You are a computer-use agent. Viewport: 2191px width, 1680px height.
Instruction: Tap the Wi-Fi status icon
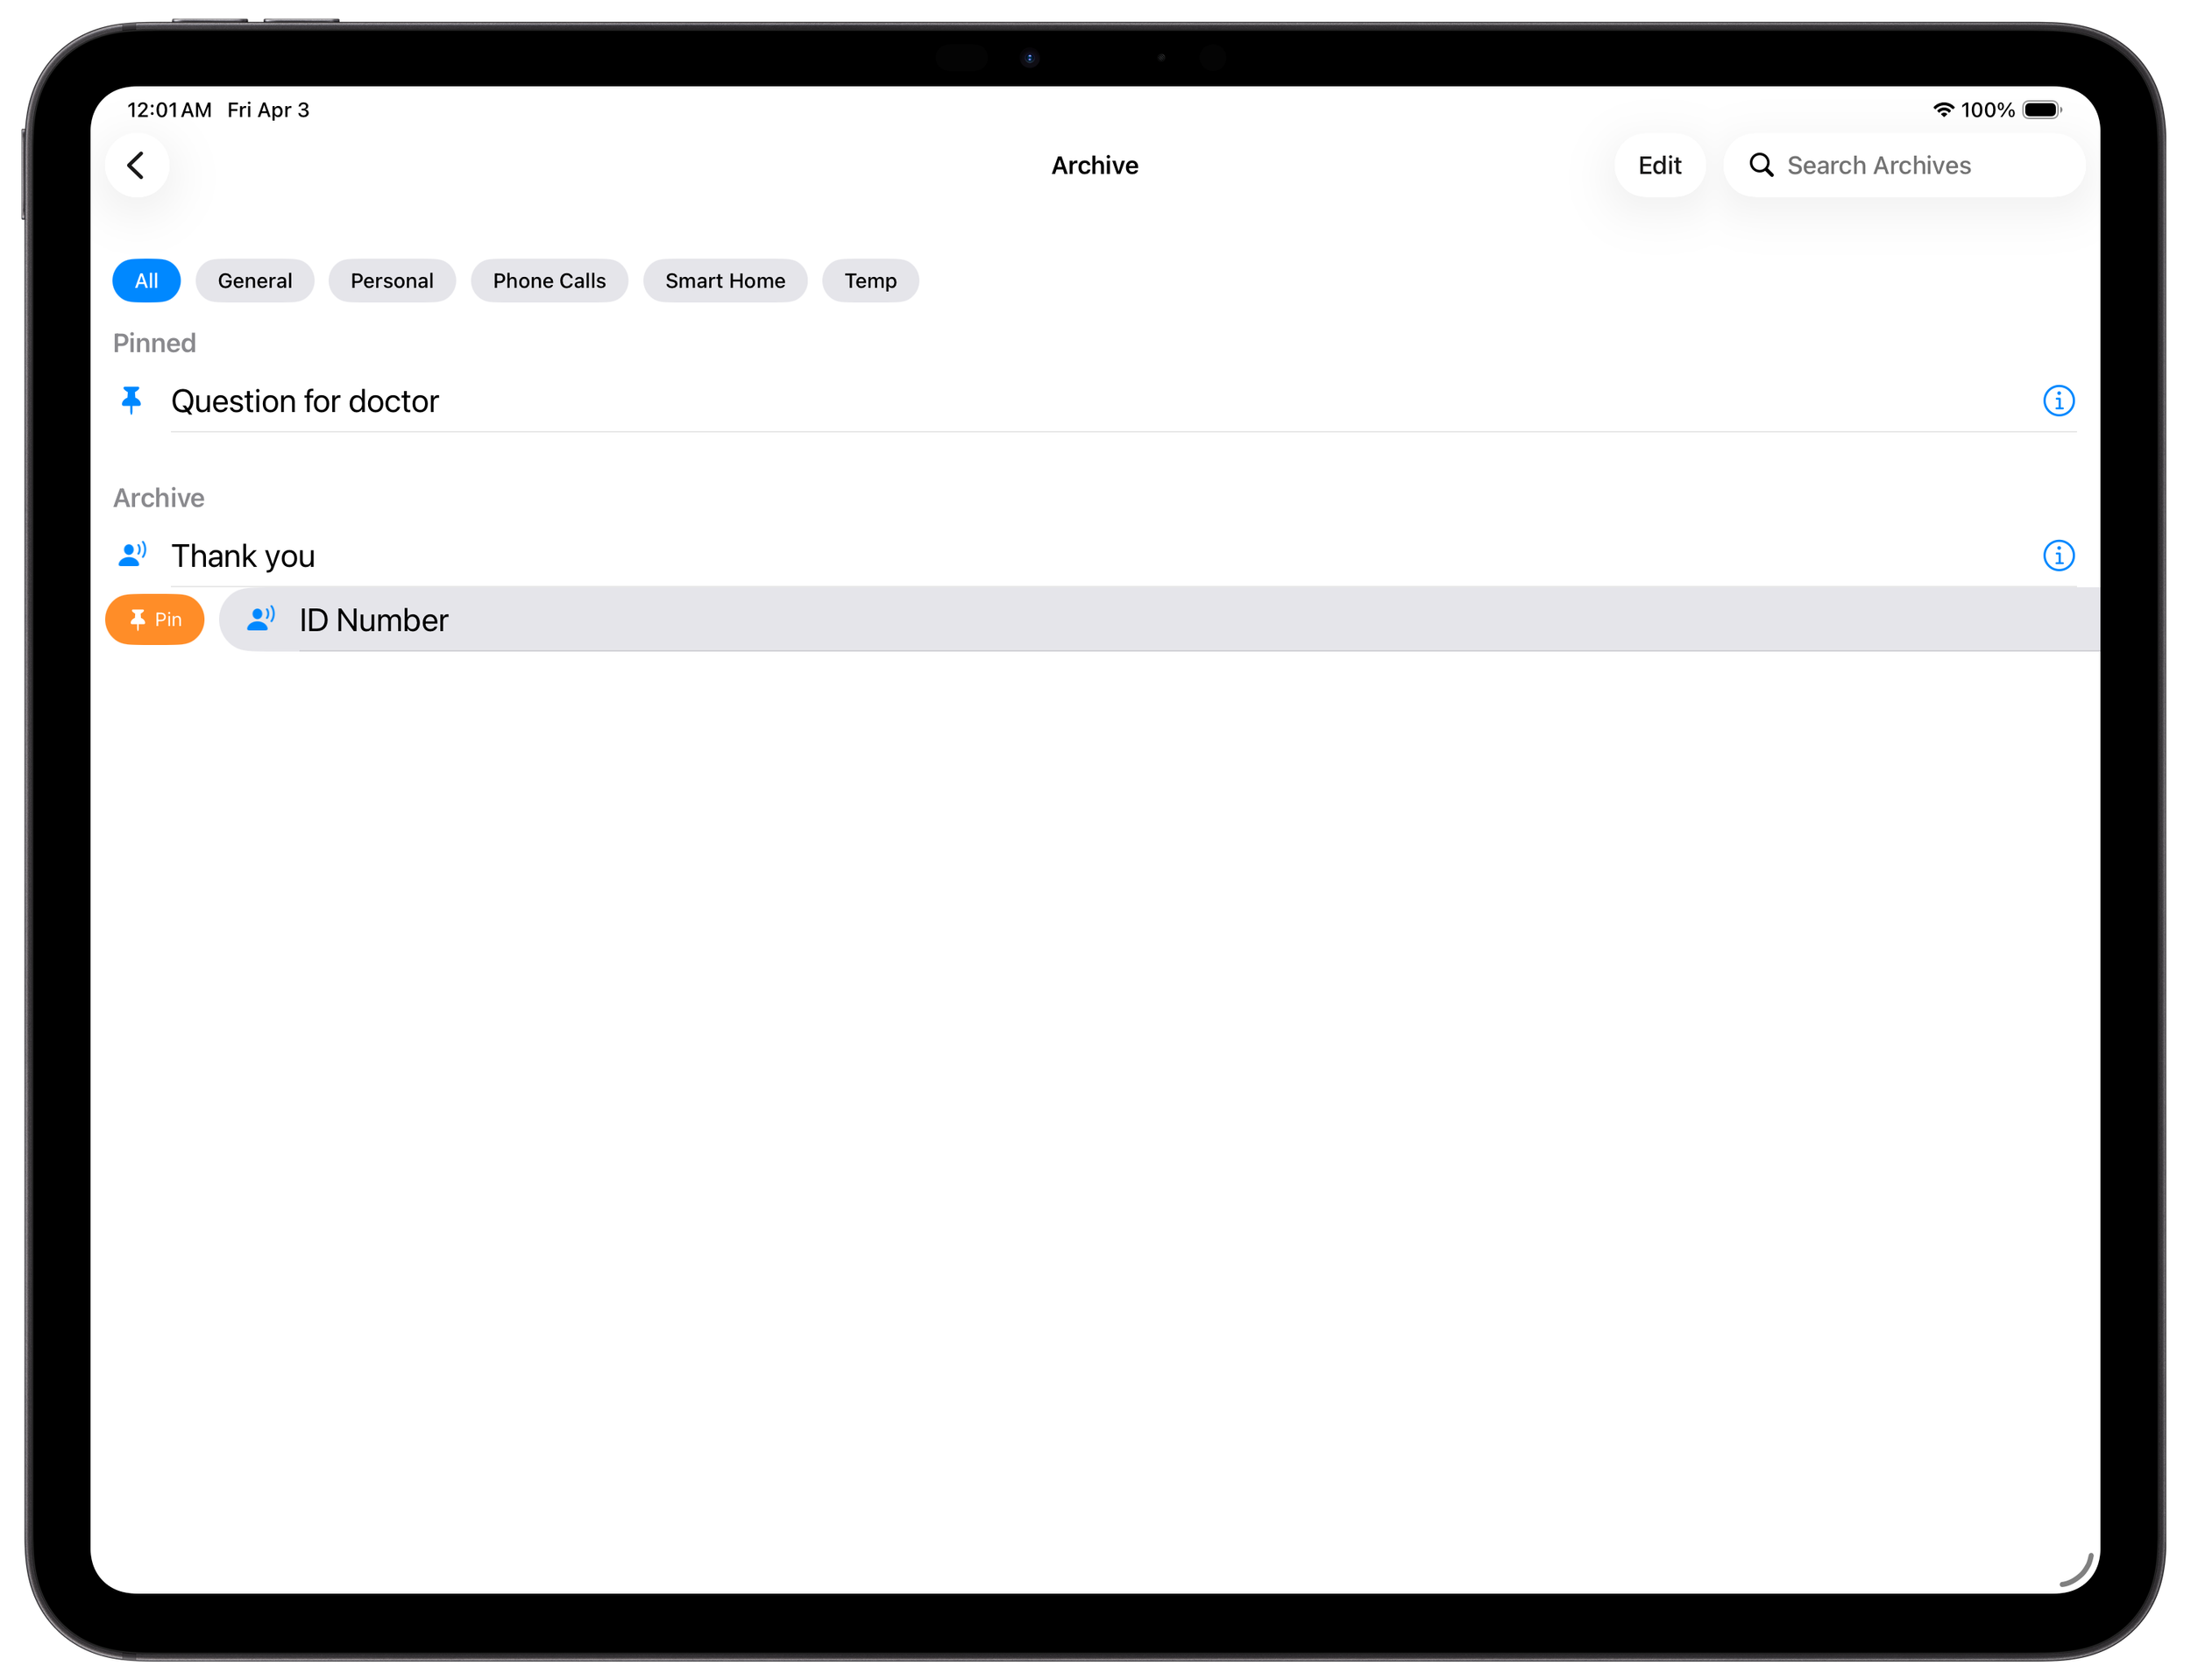tap(1943, 110)
